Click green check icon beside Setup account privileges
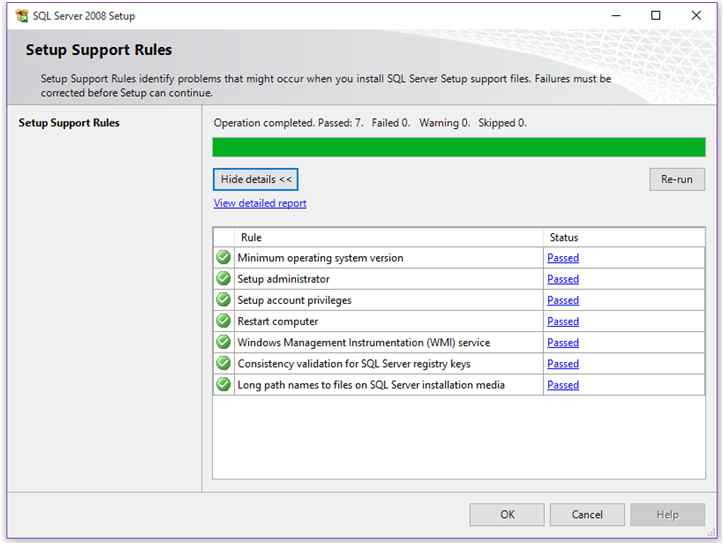724x545 pixels. (223, 300)
